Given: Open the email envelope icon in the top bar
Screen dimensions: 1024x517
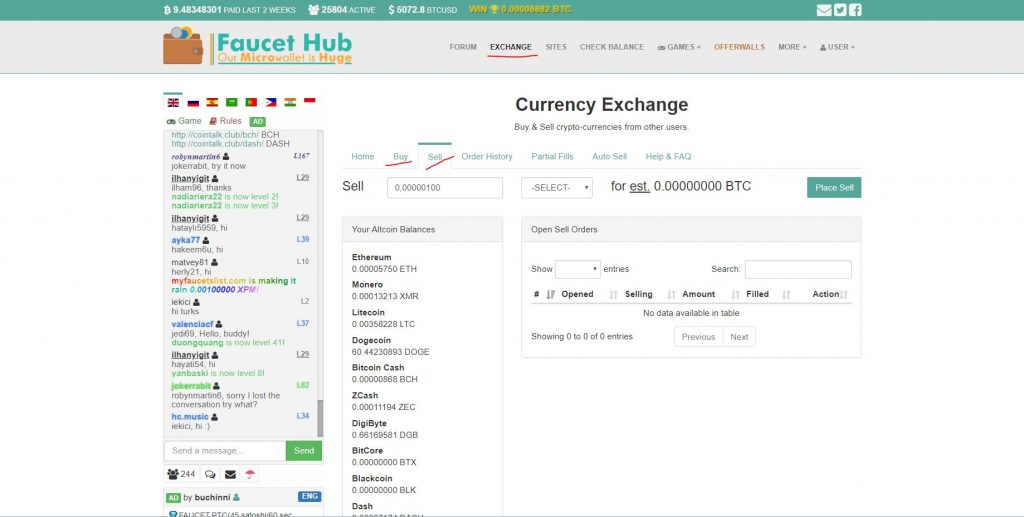Looking at the screenshot, I should tap(824, 10).
